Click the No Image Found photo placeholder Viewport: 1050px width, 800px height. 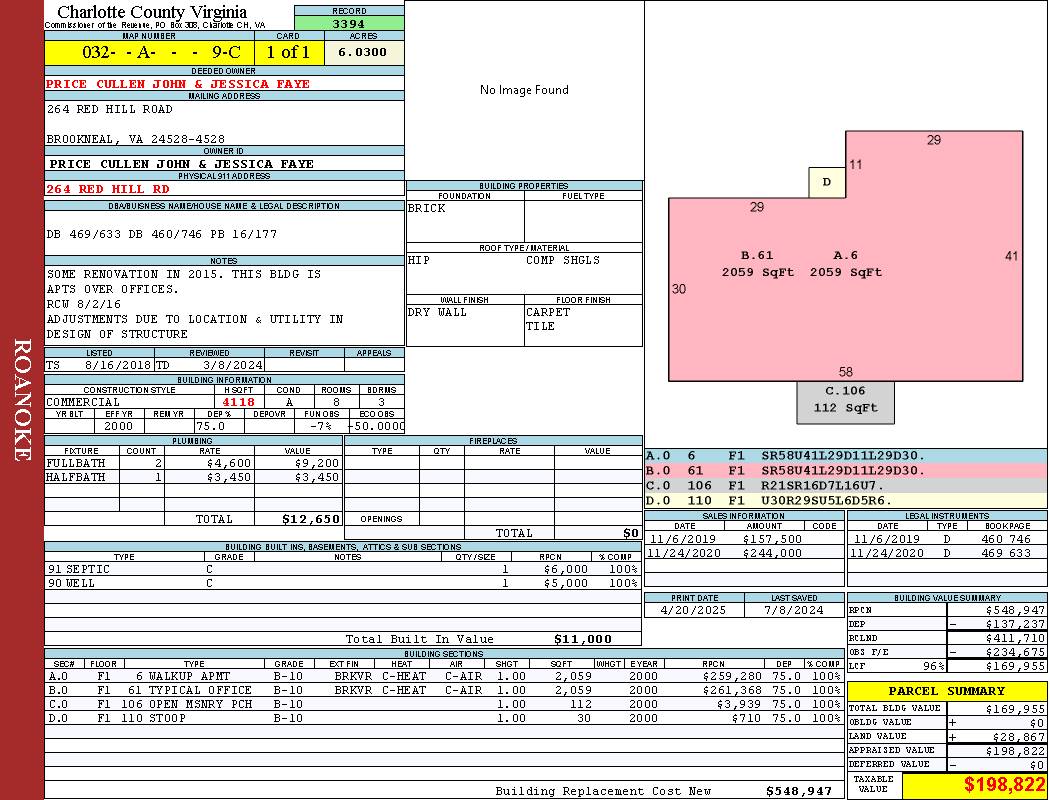click(524, 90)
